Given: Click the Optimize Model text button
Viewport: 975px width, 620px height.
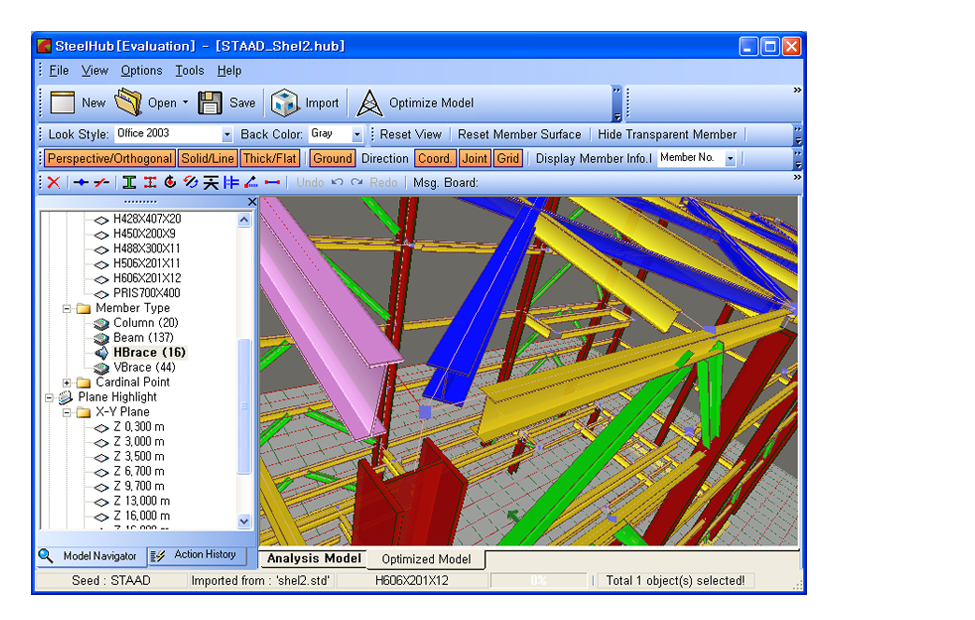Looking at the screenshot, I should click(x=431, y=103).
